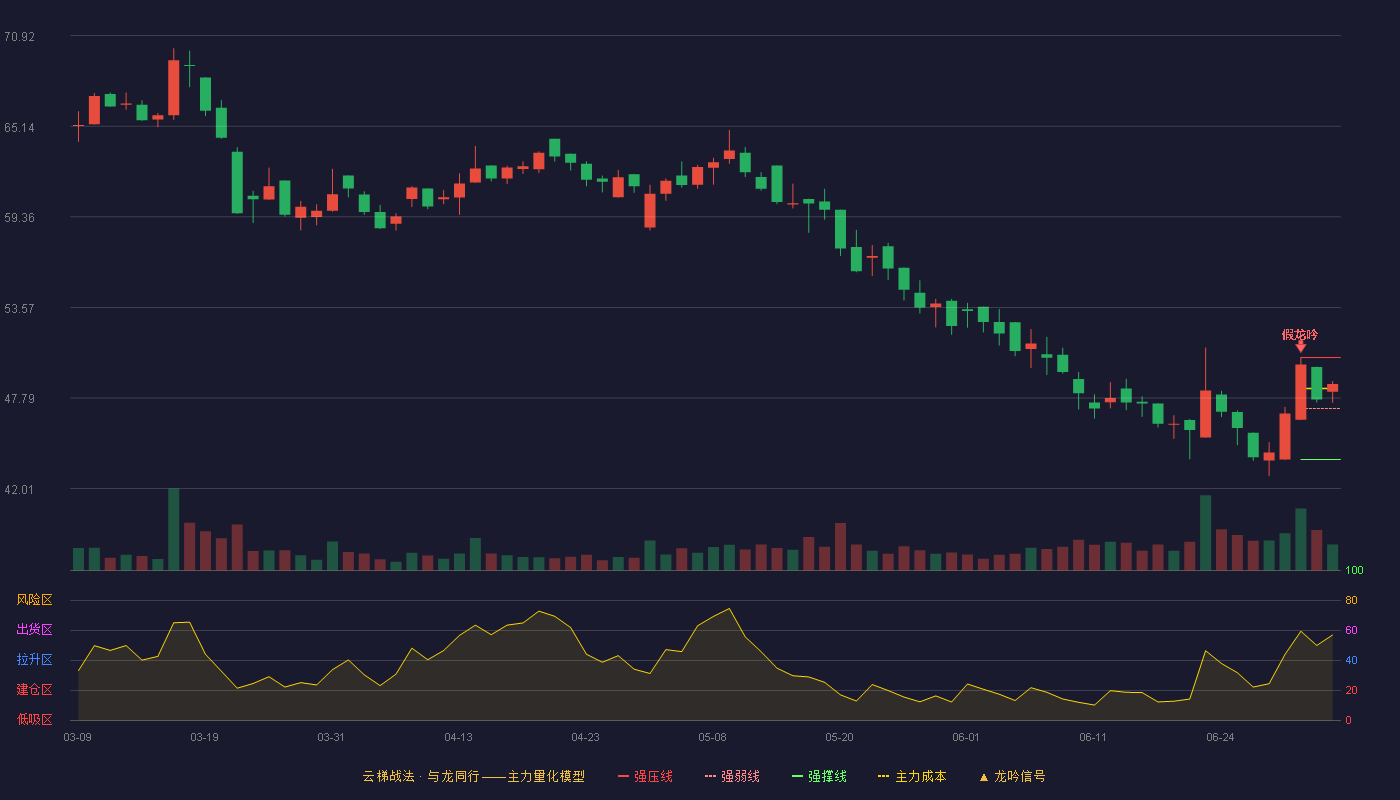
Task: Click the 云梯战法 · 与龙同行 title text
Action: click(x=421, y=776)
